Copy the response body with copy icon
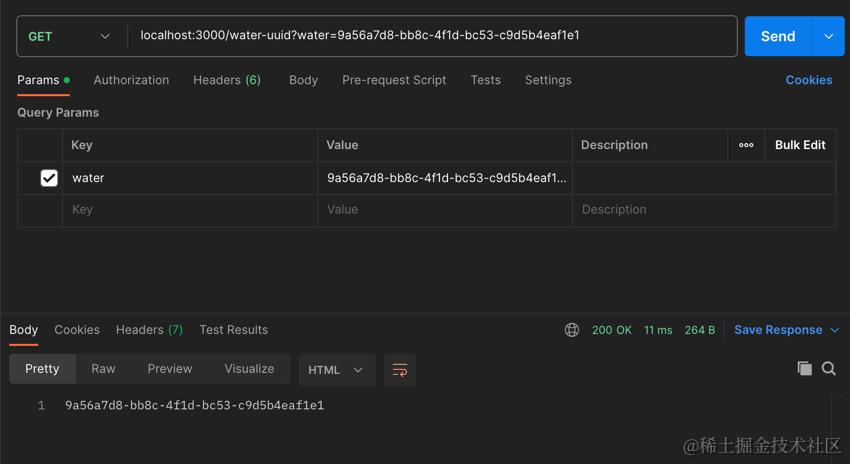 click(x=804, y=369)
